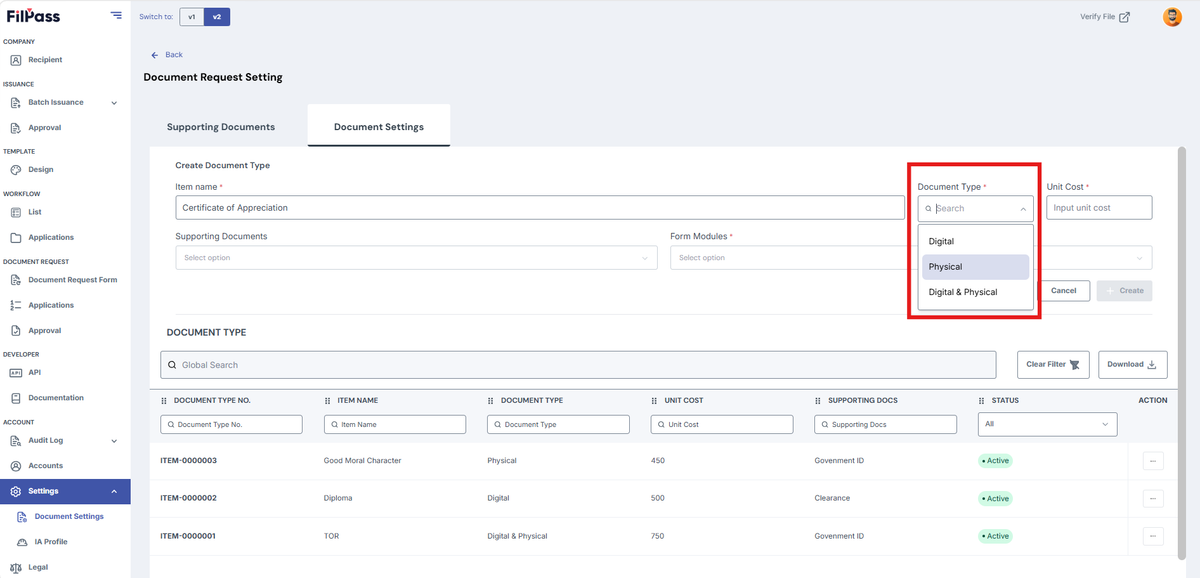Image resolution: width=1200 pixels, height=578 pixels.
Task: Collapse the Settings submenu chevron
Action: (114, 491)
